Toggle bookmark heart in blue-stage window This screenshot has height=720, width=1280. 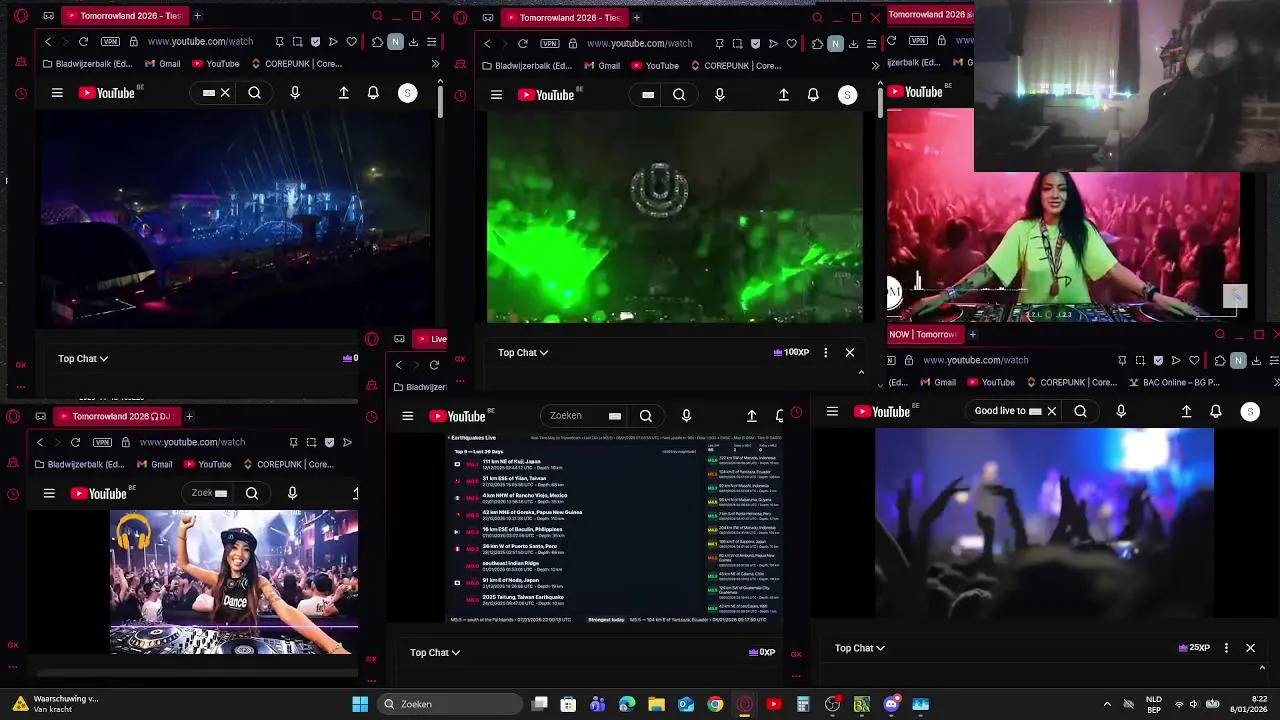[351, 42]
